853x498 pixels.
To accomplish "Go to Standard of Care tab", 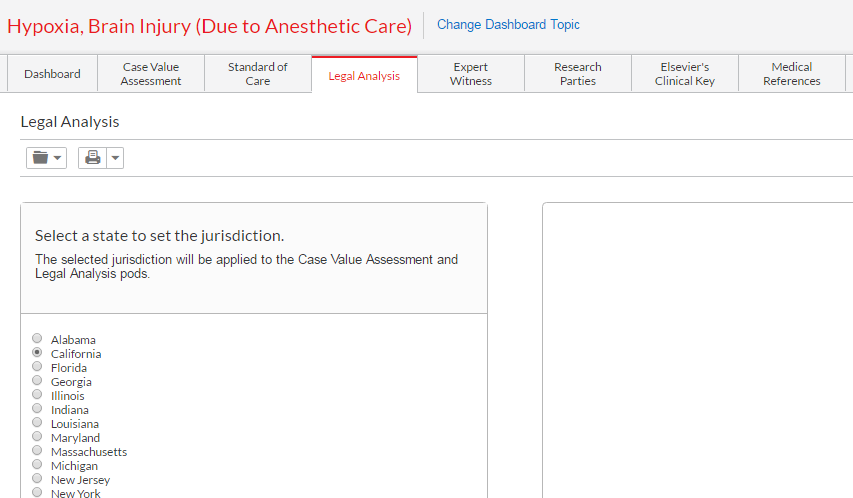I will [258, 73].
